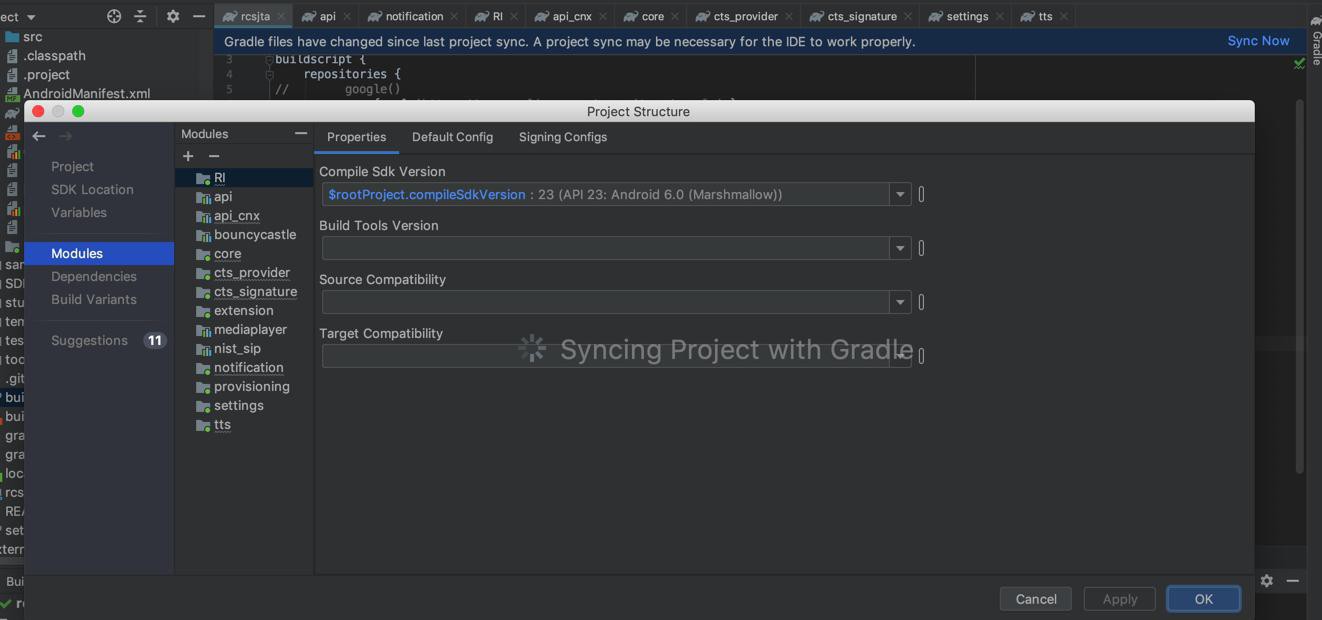Open the bottom tool window gear settings
This screenshot has width=1322, height=620.
pos(1267,580)
